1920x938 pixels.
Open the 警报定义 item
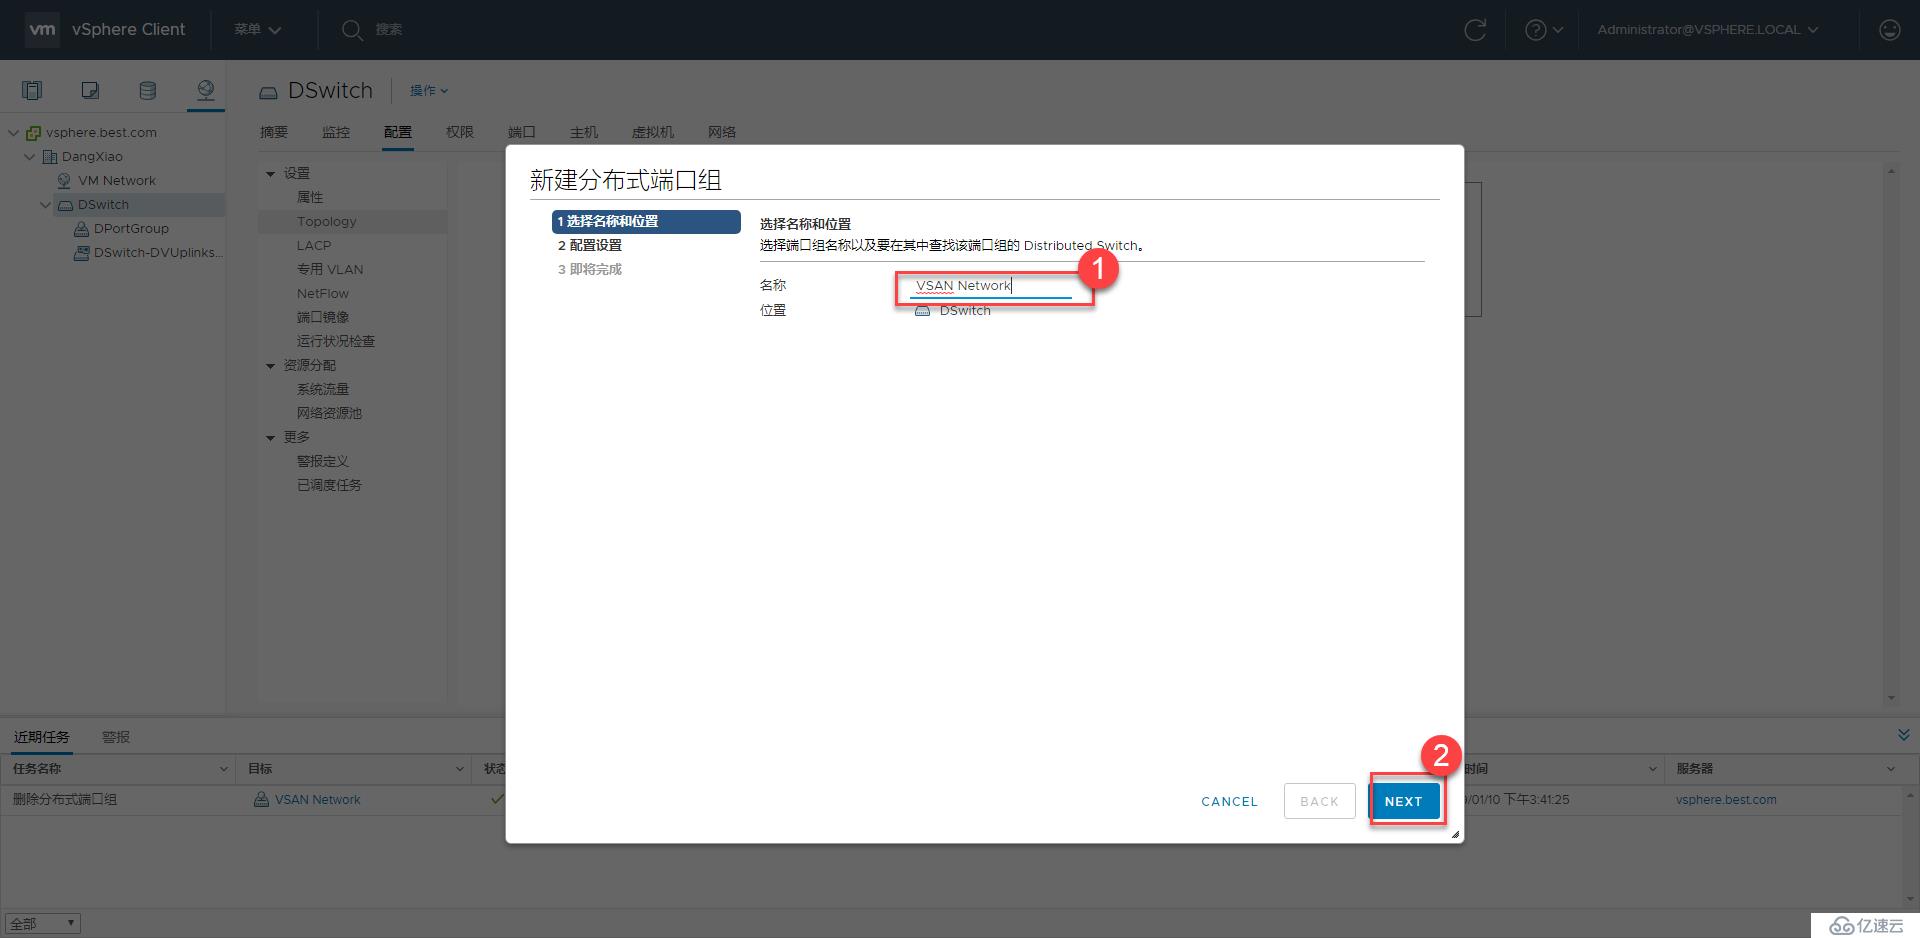coord(323,462)
